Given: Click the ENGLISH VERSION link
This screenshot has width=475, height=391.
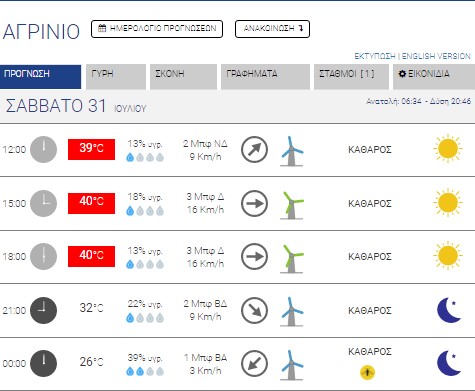Looking at the screenshot, I should point(436,56).
